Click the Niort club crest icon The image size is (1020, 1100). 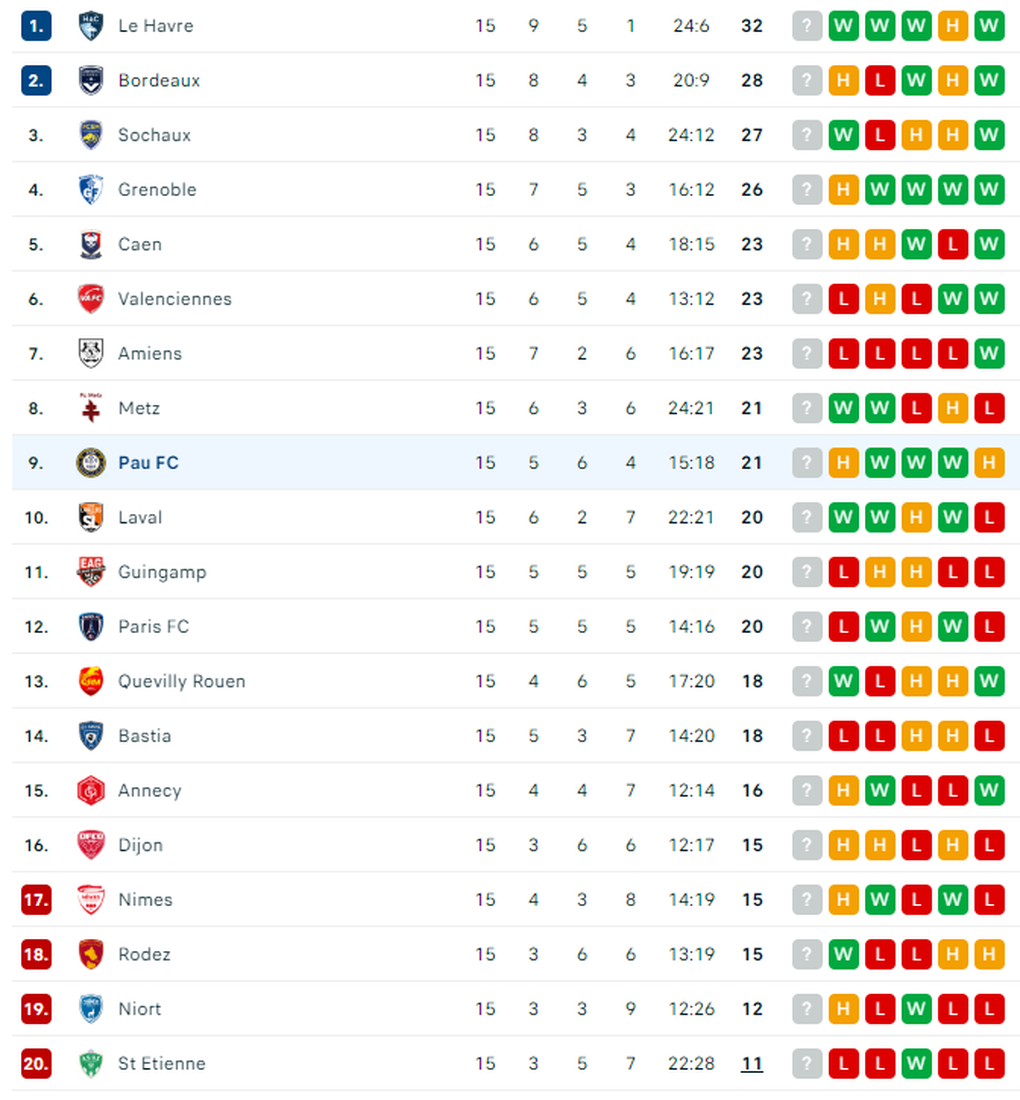(90, 1009)
